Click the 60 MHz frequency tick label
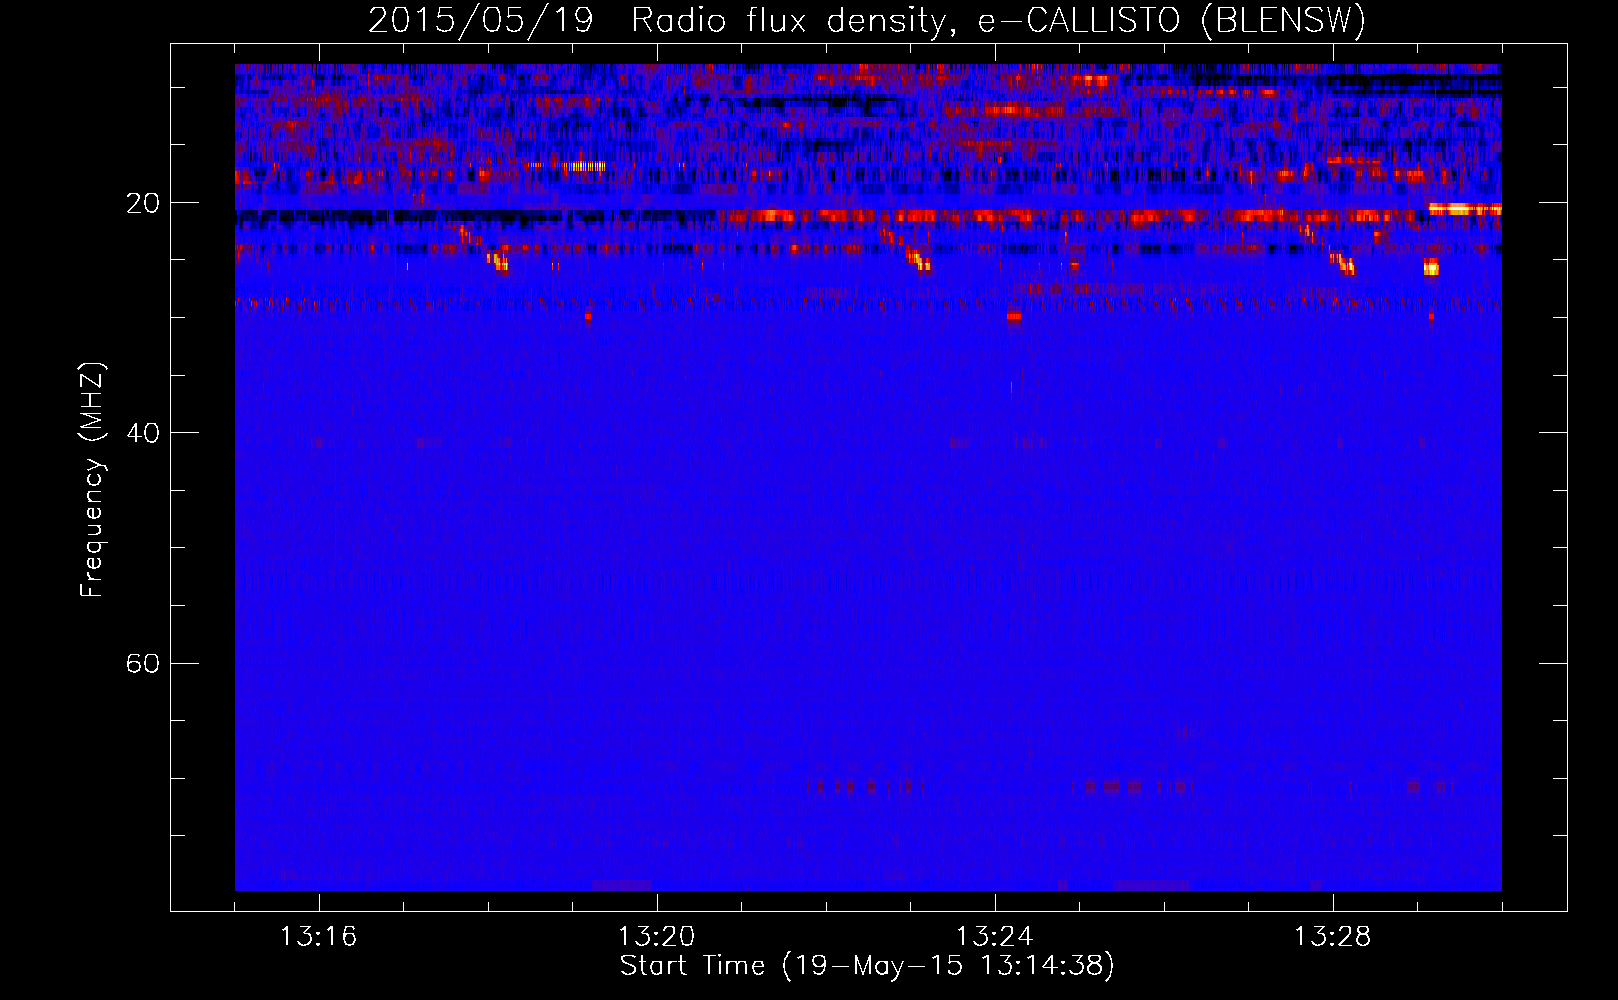The image size is (1618, 1000). click(142, 663)
